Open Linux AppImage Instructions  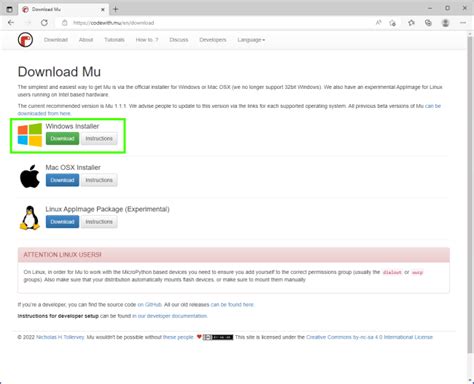pos(99,222)
